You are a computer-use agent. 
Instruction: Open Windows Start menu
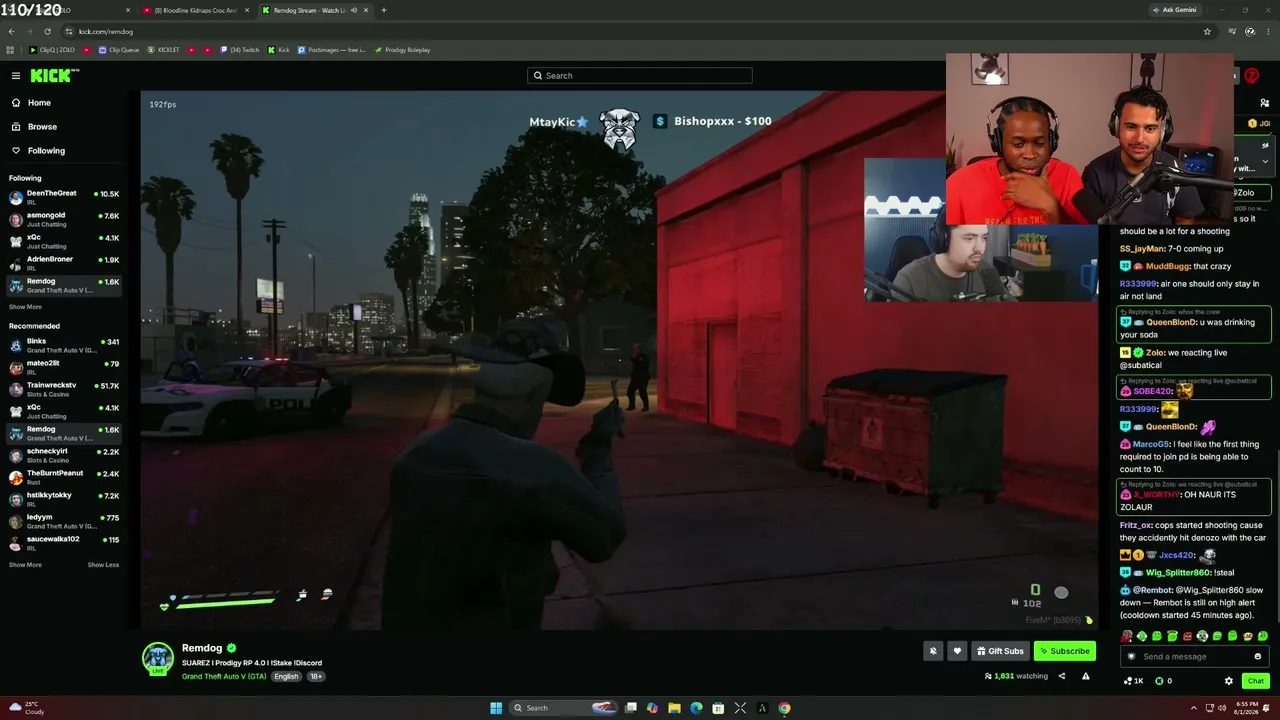tap(496, 708)
